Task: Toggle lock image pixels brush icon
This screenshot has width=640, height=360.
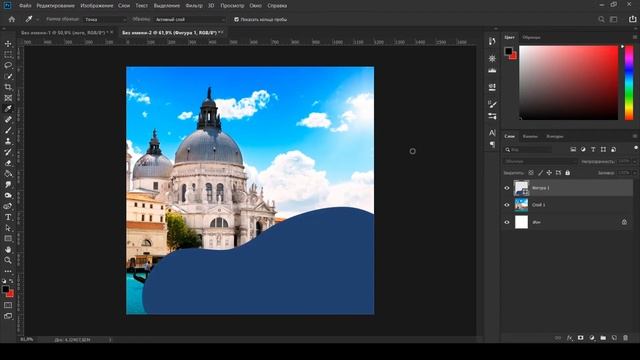Action: [x=540, y=173]
